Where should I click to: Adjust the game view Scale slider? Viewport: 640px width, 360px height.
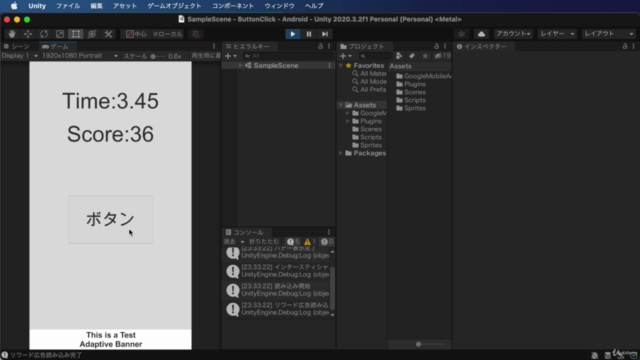[x=158, y=56]
